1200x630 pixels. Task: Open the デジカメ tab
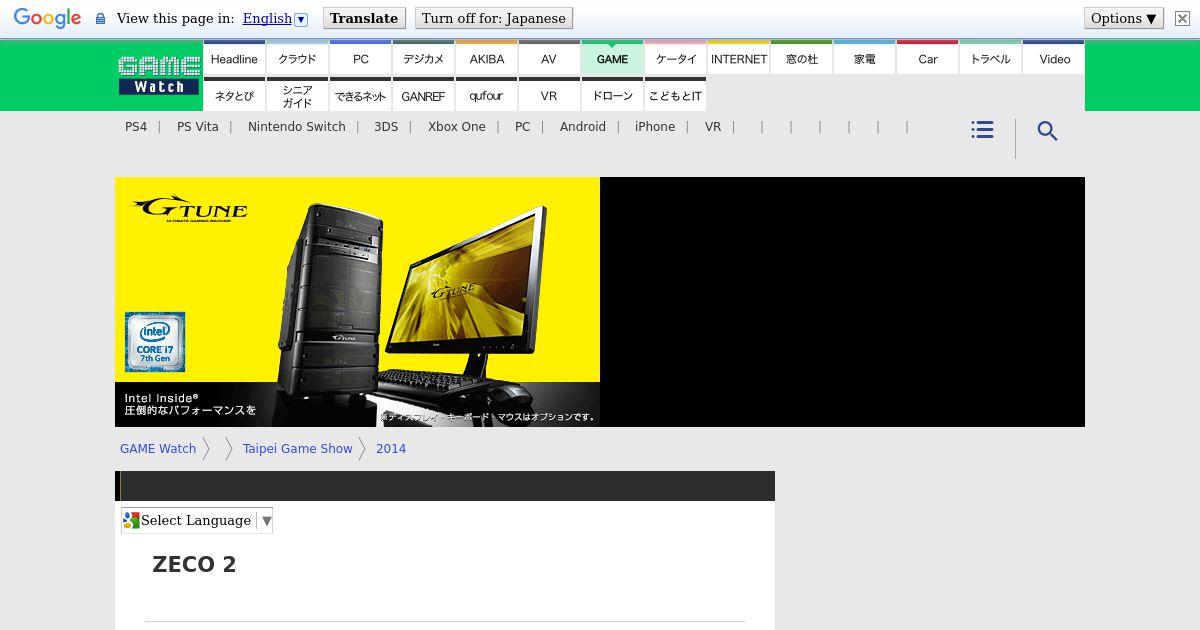(x=423, y=58)
